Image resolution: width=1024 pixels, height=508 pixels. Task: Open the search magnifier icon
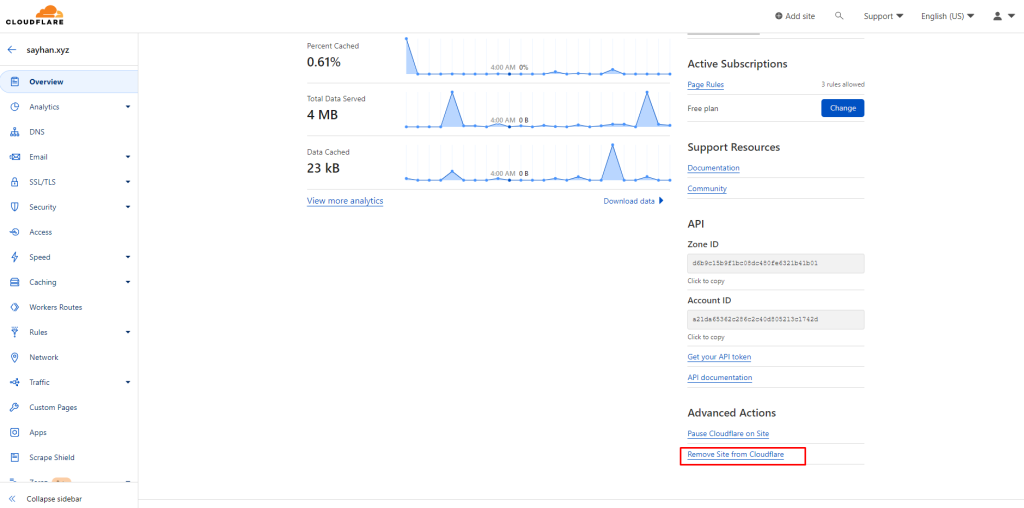[x=839, y=16]
